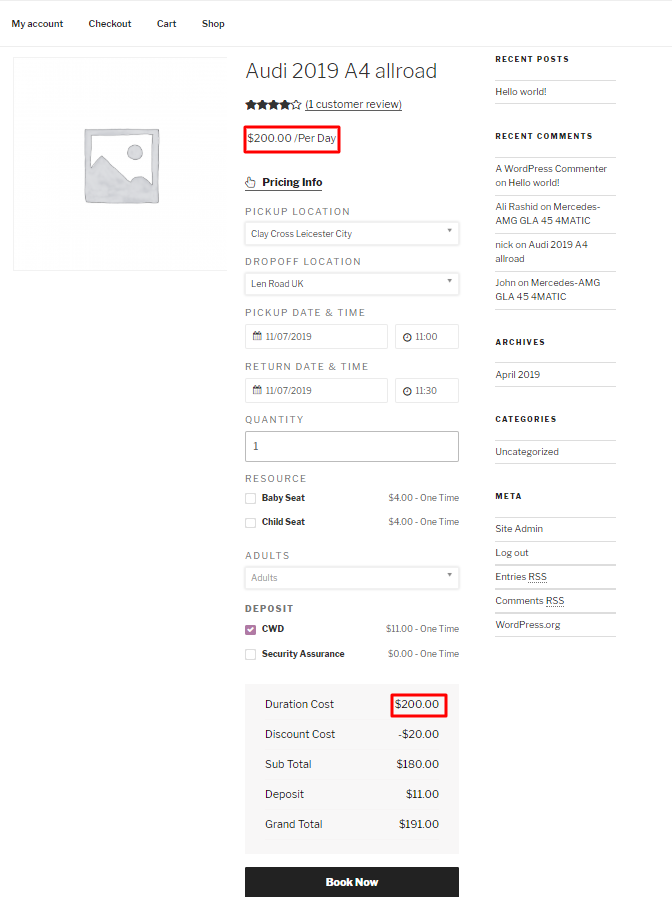Viewport: 672px width, 897px height.
Task: Open the A WordPress Commenter link
Action: pyautogui.click(x=551, y=168)
